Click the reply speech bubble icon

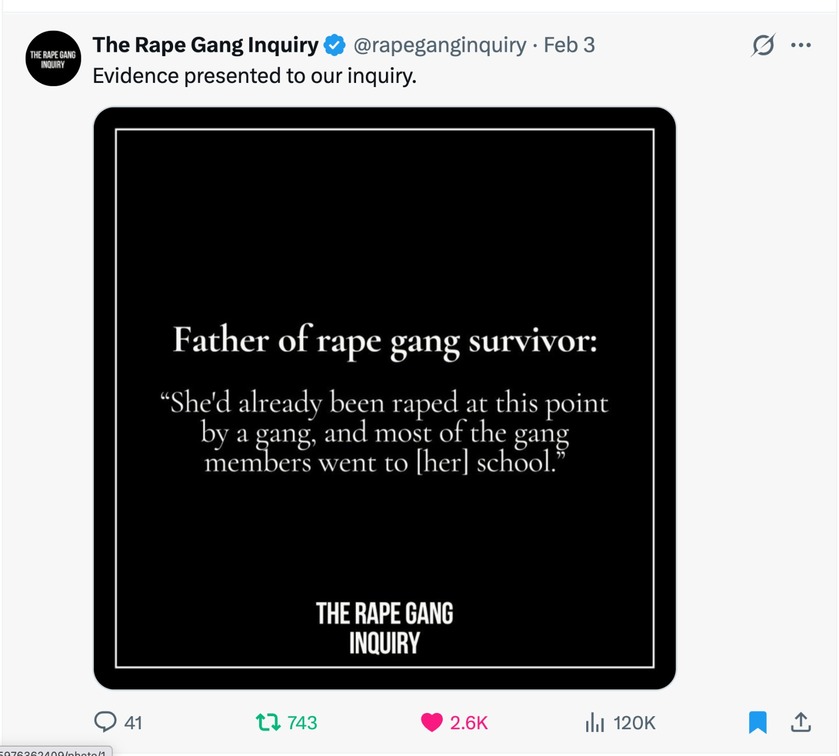coord(105,721)
